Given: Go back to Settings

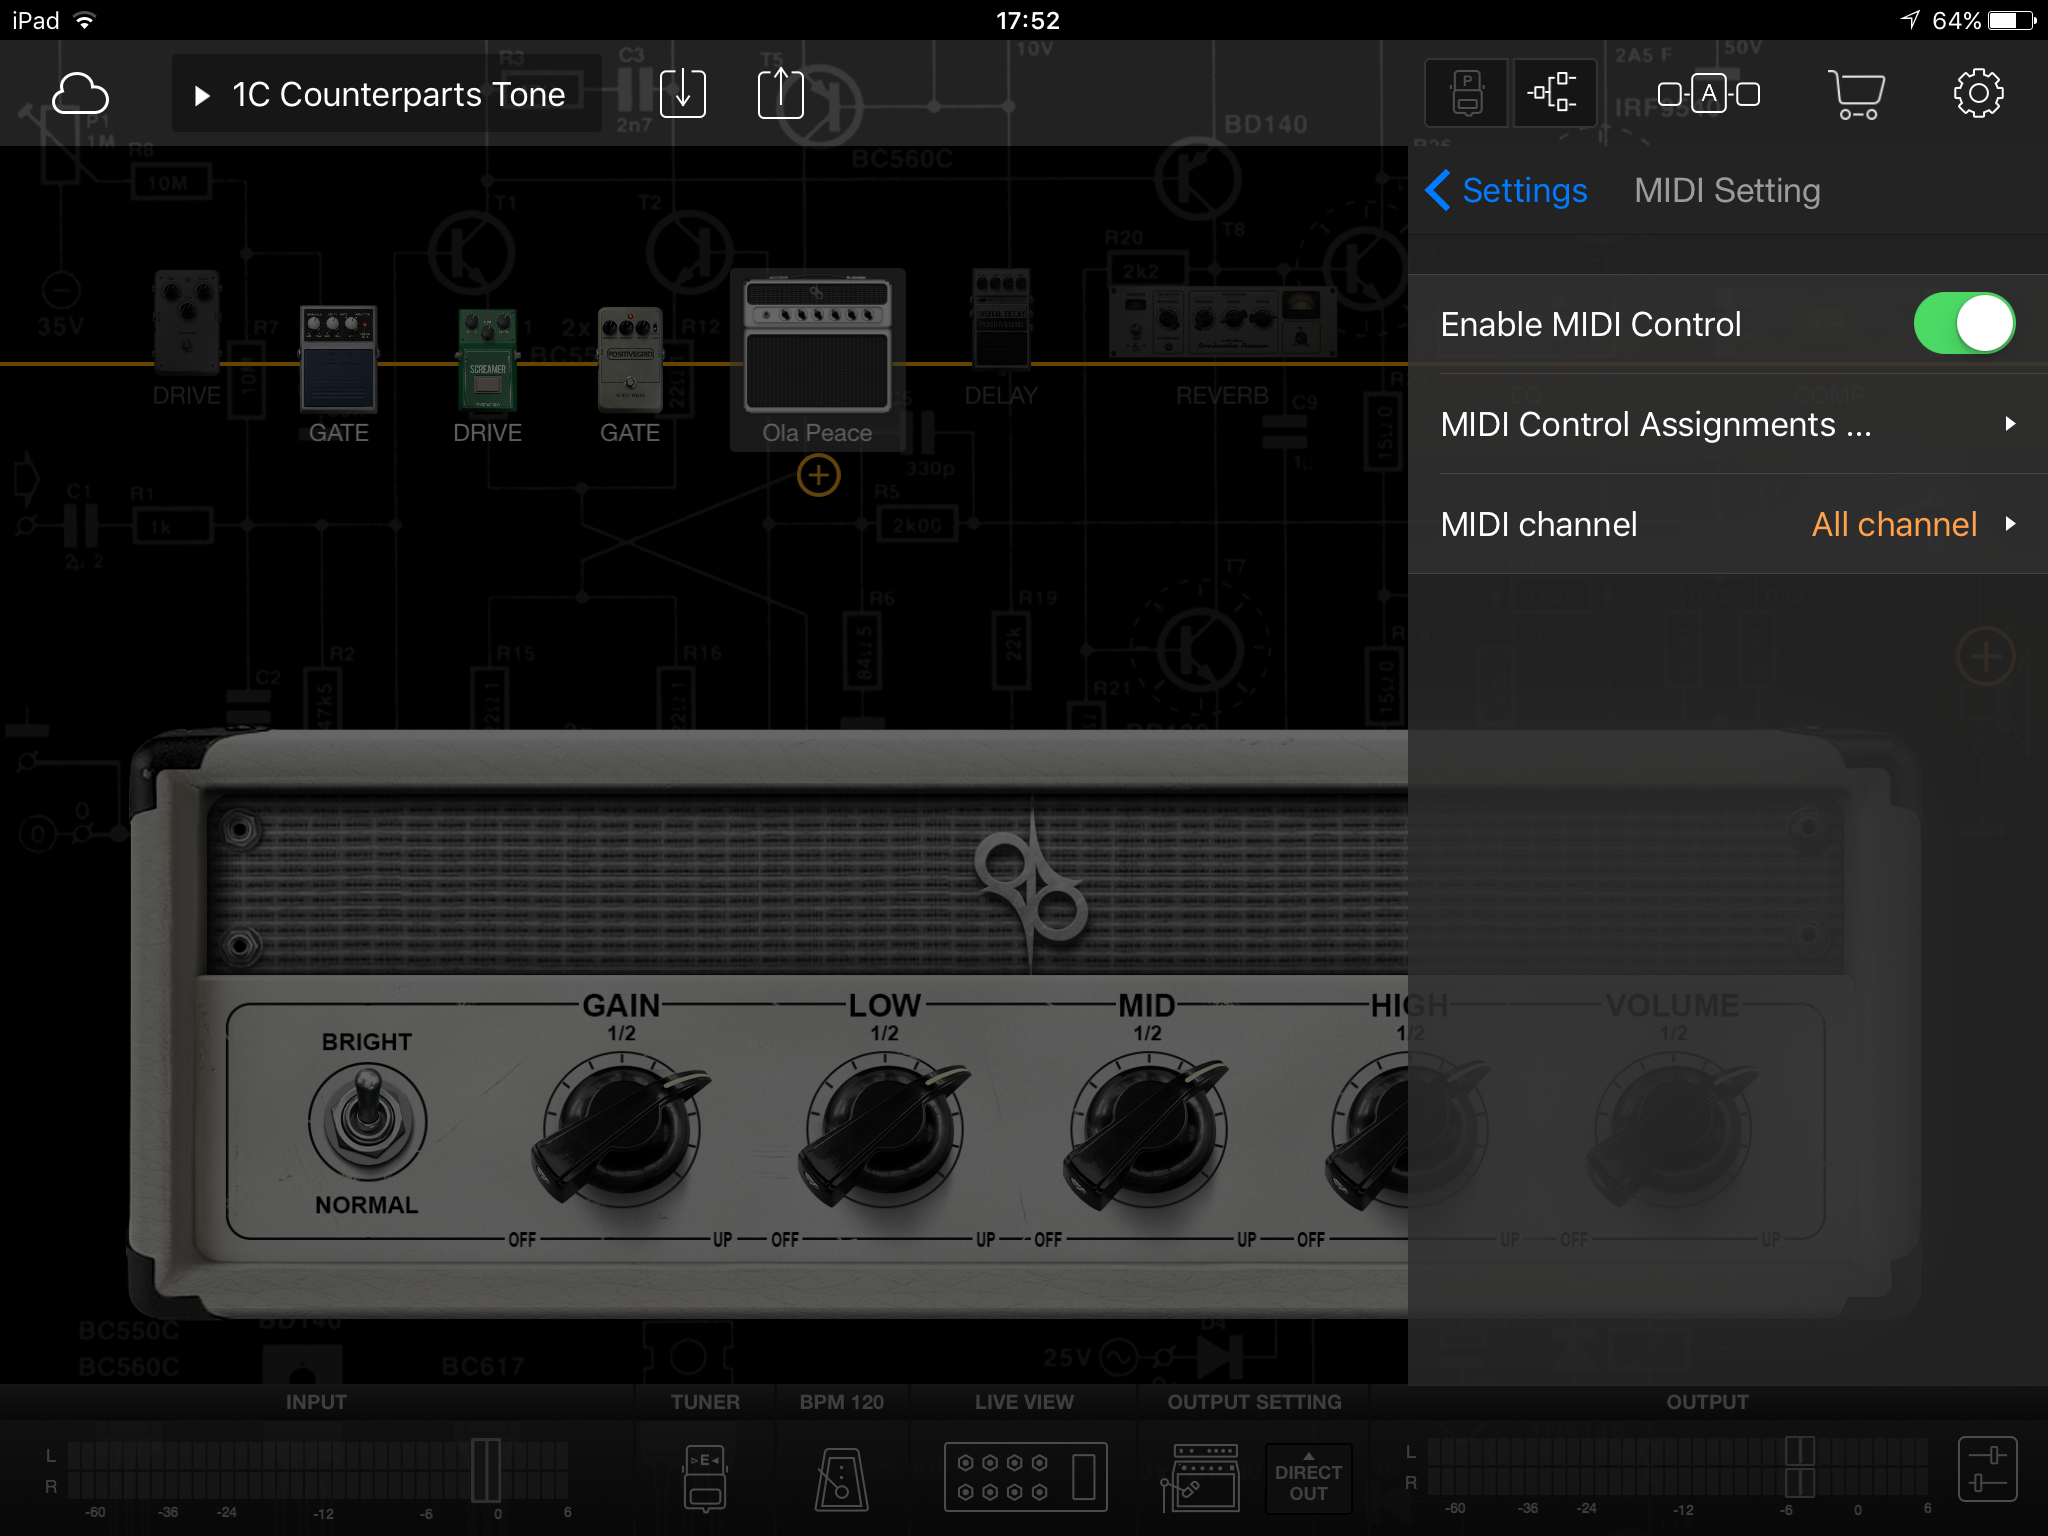Looking at the screenshot, I should 1507,190.
